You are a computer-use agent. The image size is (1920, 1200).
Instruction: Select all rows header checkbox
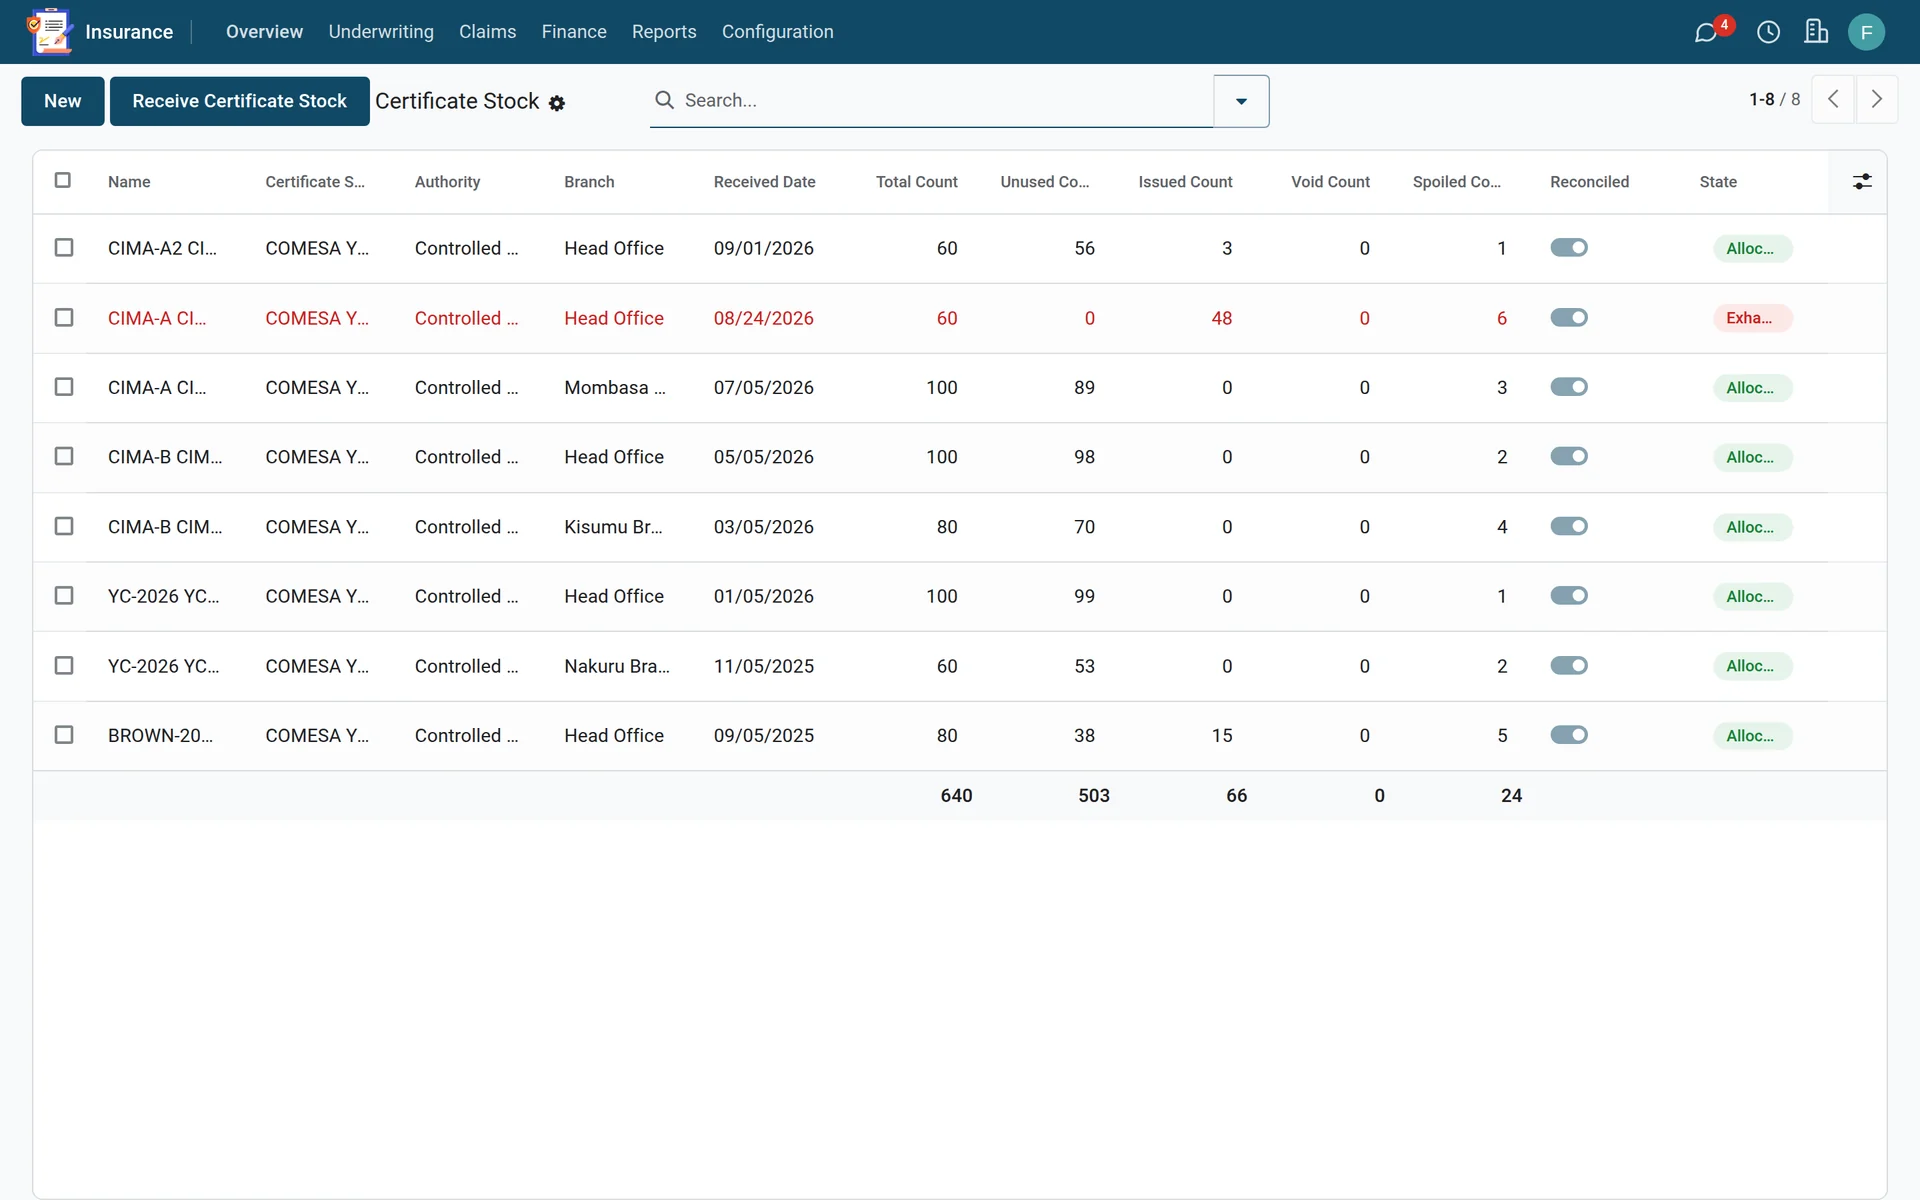pos(63,180)
